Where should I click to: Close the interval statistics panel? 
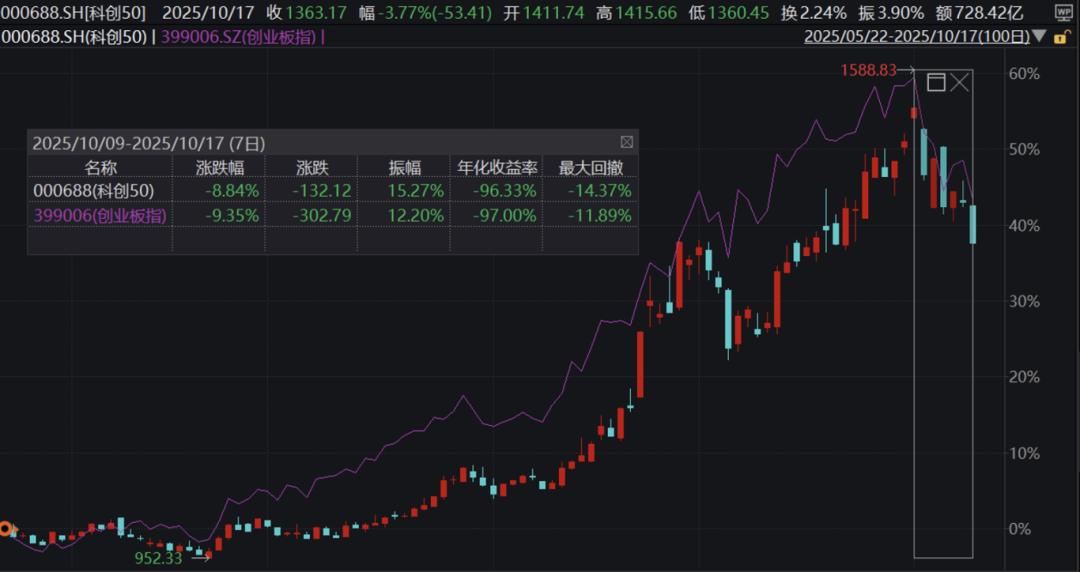[x=627, y=142]
